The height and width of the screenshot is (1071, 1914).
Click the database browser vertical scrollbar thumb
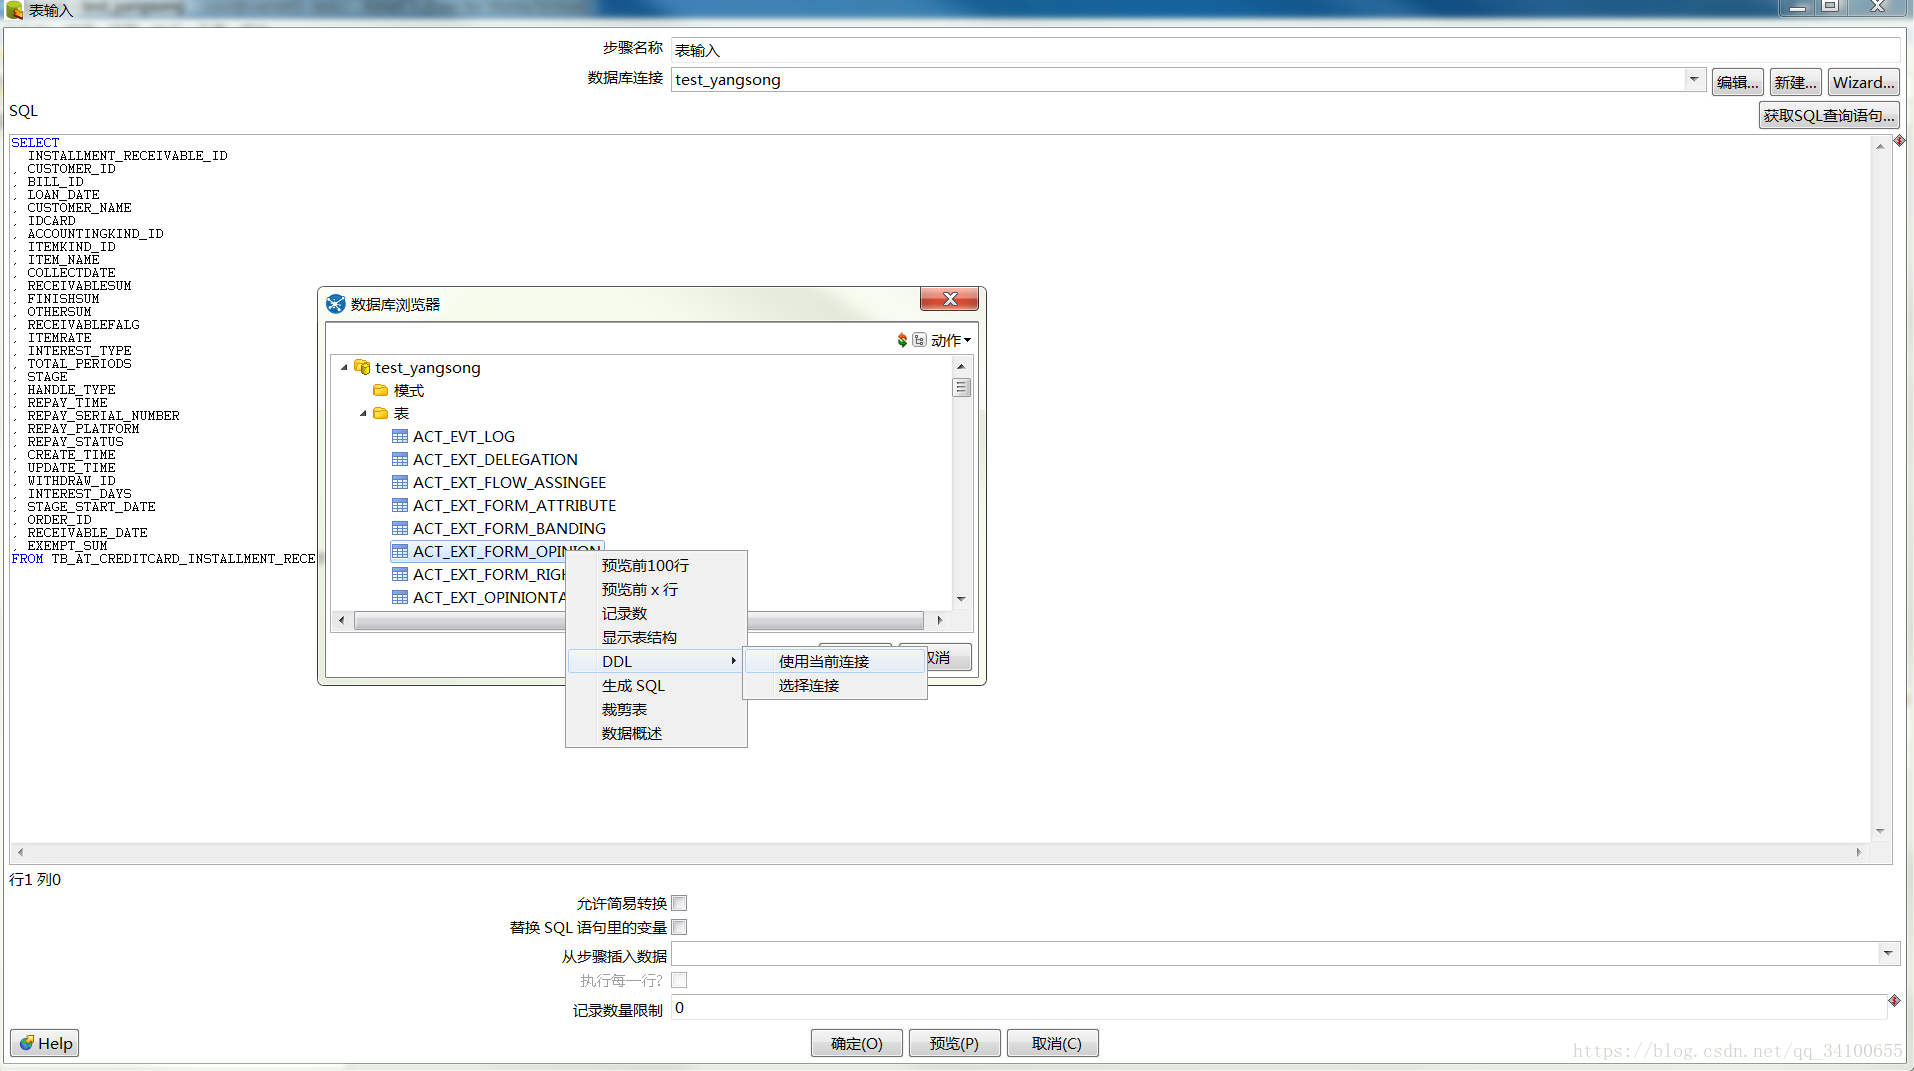point(961,387)
